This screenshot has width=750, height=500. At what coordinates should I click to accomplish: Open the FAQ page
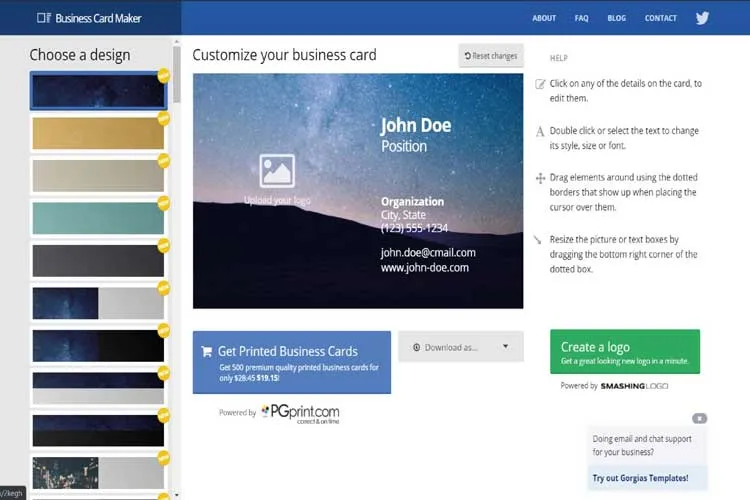pyautogui.click(x=581, y=18)
